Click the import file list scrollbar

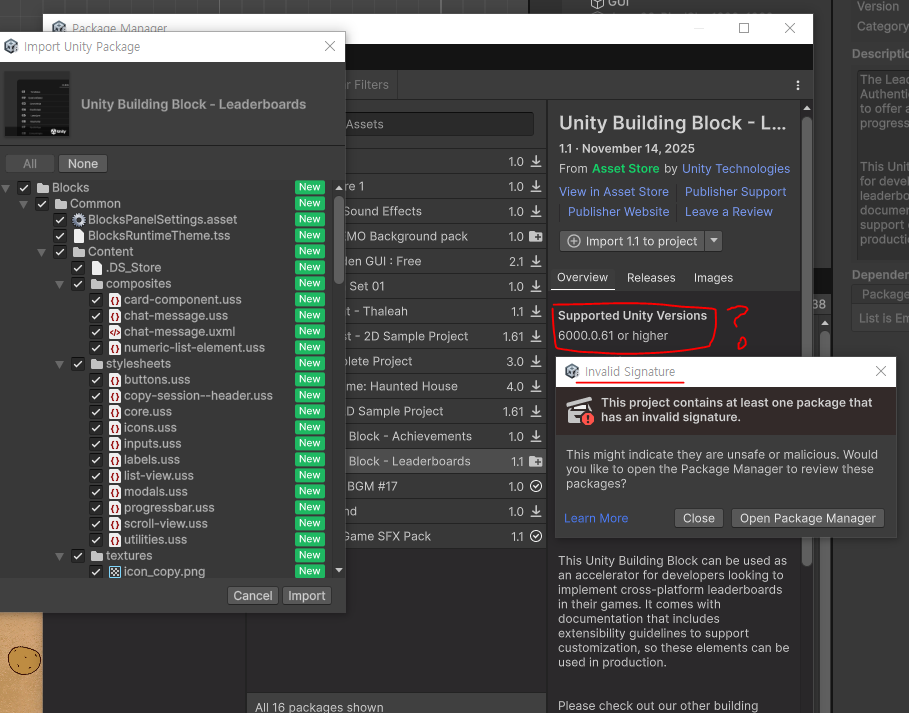pos(339,240)
